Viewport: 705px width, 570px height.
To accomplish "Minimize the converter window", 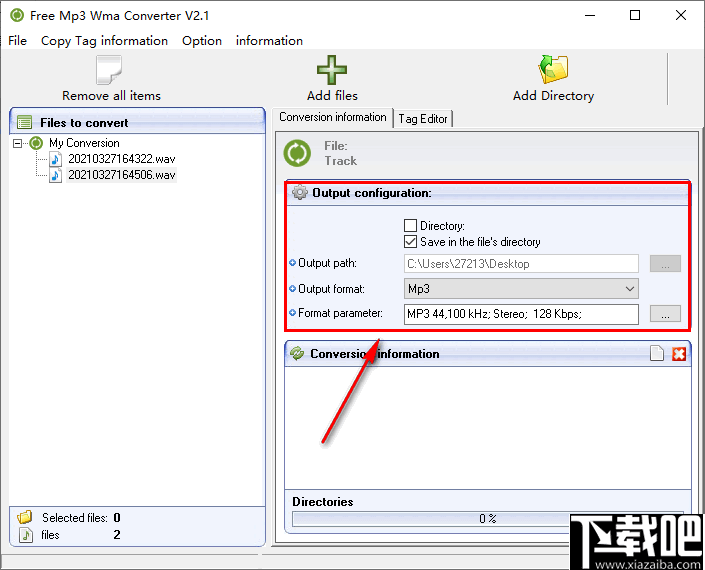I will tap(590, 15).
